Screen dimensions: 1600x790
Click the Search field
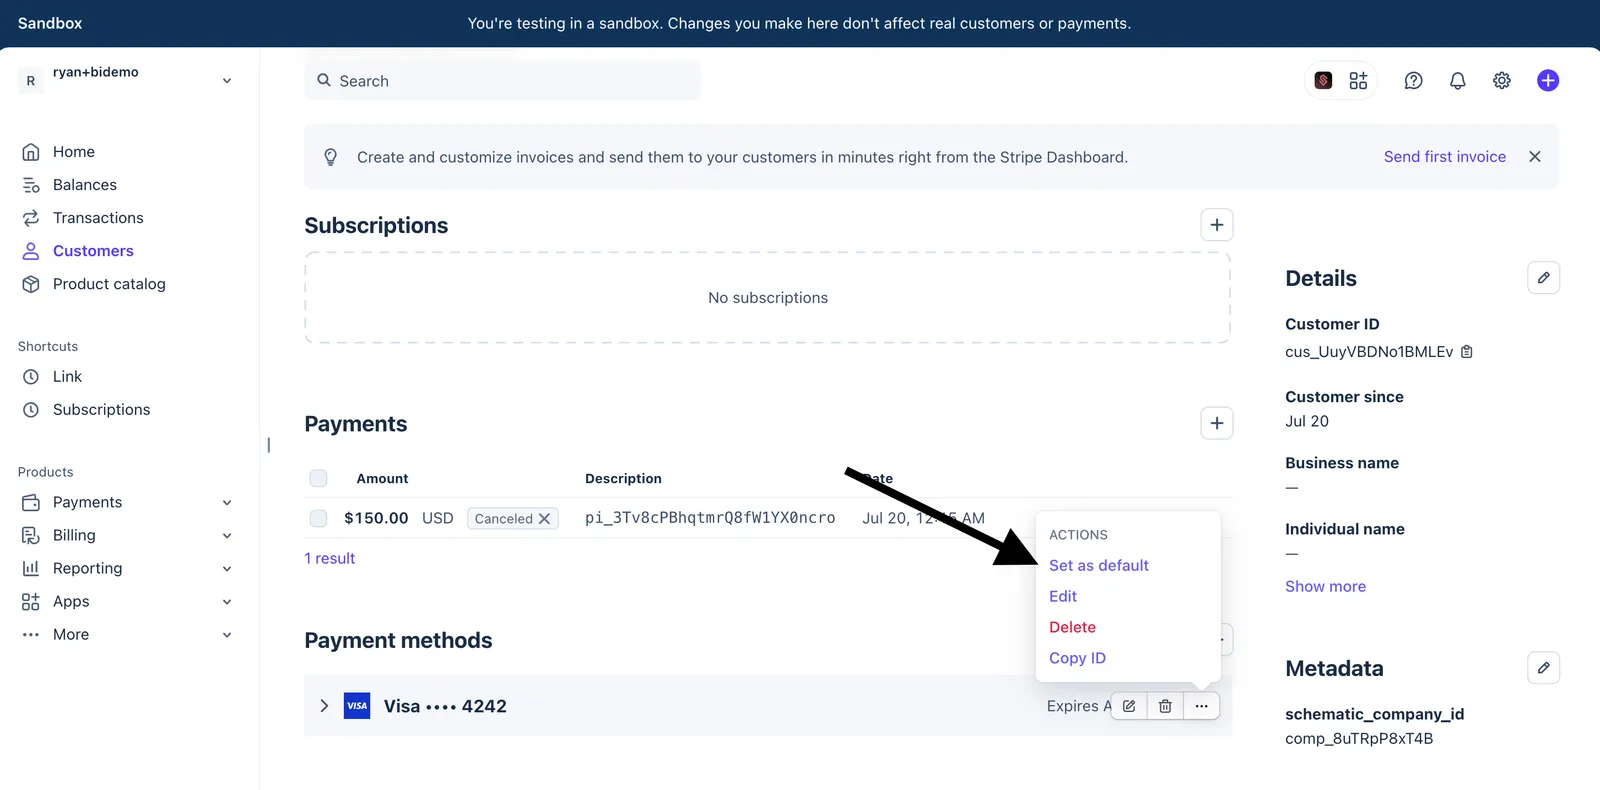502,81
